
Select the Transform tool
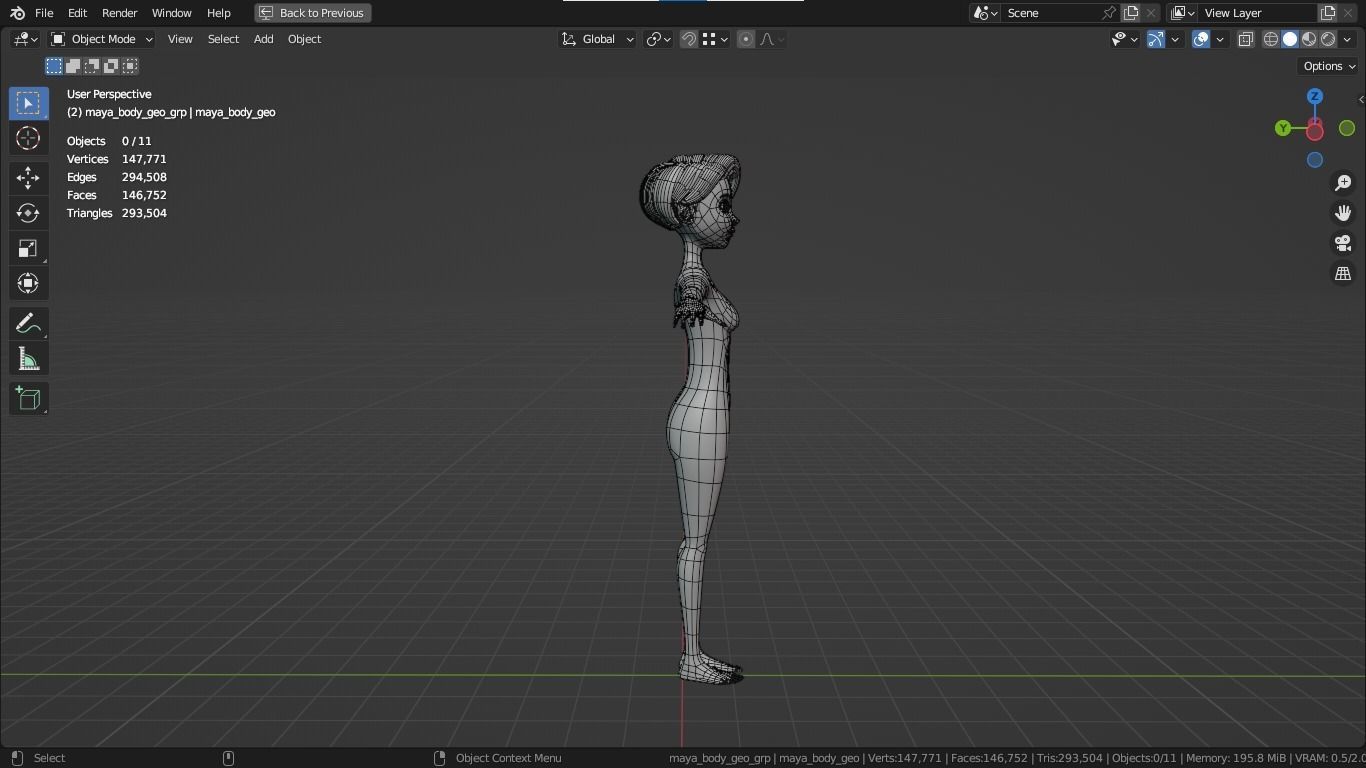(x=28, y=283)
